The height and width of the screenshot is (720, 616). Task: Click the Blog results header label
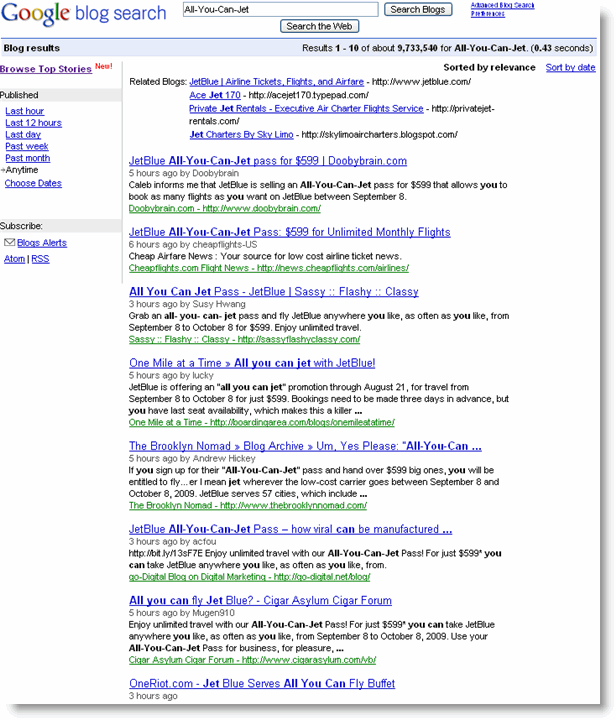[x=32, y=48]
